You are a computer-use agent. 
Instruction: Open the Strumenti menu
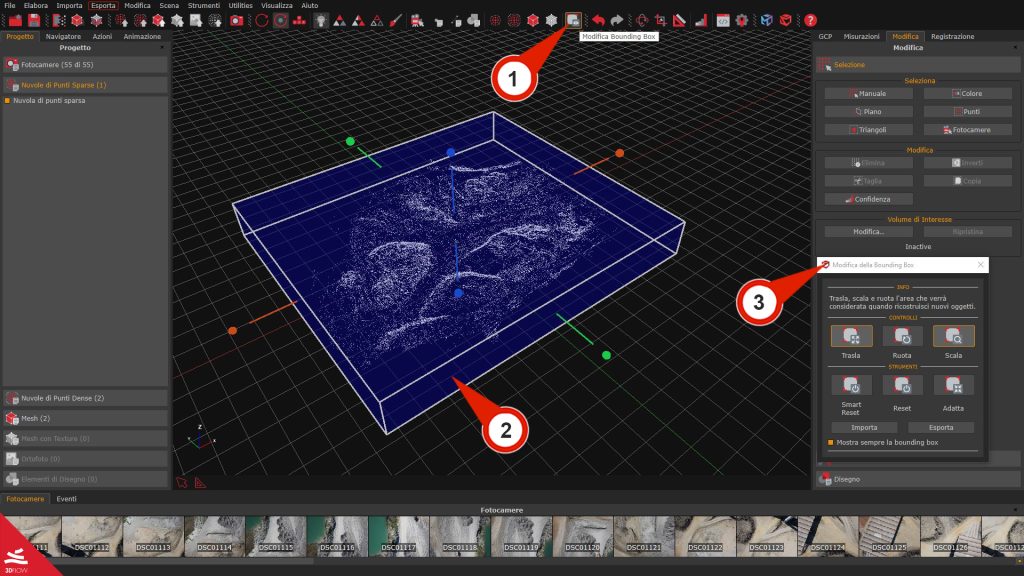[x=204, y=5]
